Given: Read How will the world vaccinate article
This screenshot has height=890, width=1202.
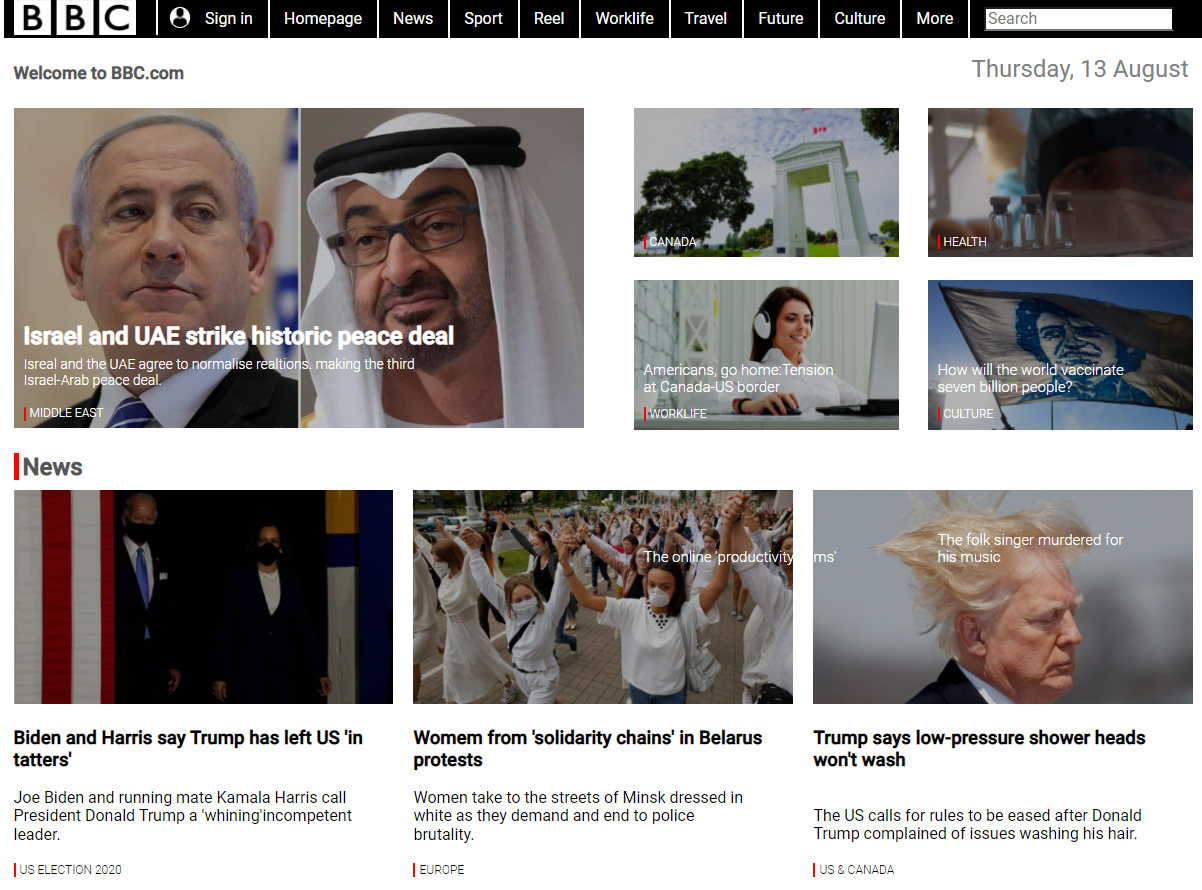Looking at the screenshot, I should 1030,378.
